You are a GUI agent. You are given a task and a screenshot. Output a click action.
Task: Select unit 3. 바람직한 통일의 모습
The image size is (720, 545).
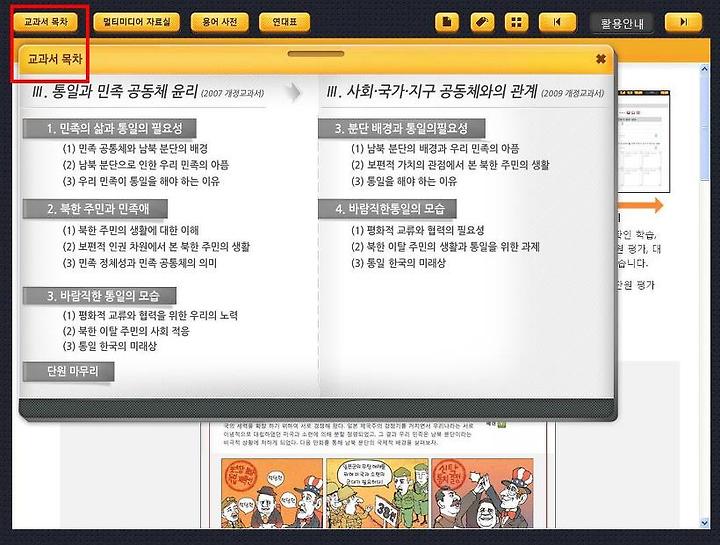coord(100,296)
